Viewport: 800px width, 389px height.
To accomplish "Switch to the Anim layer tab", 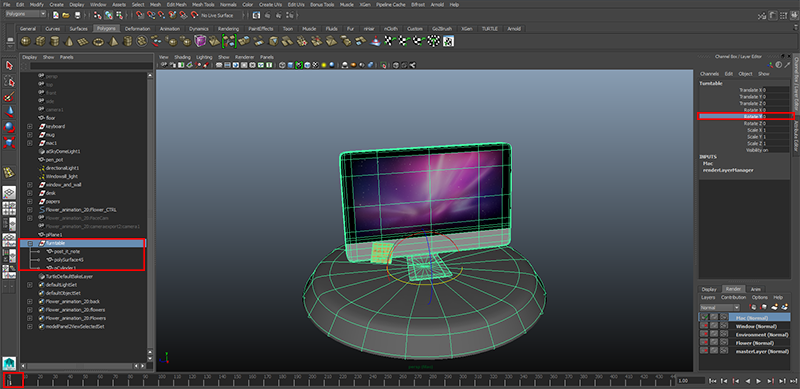I will (756, 289).
